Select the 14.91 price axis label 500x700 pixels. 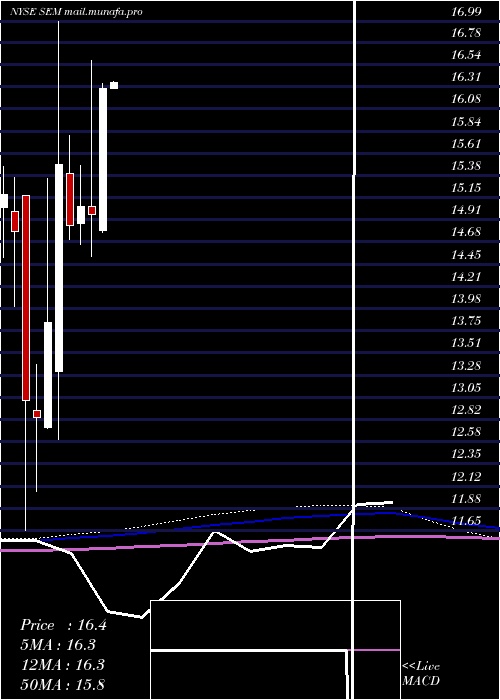466,210
